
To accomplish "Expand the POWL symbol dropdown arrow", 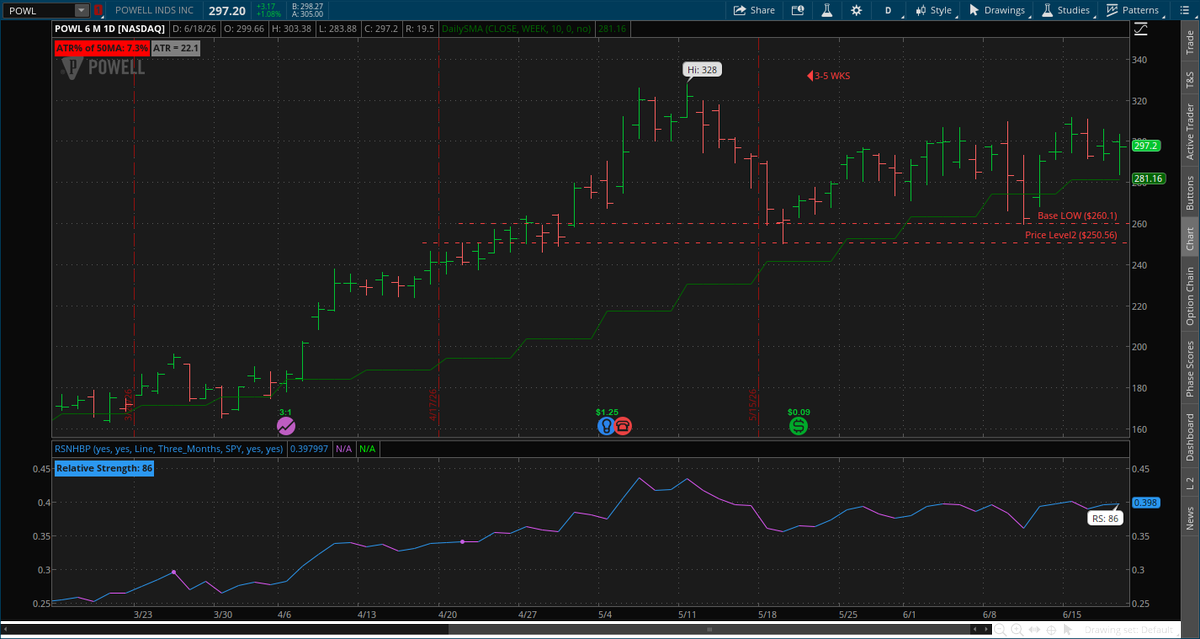I will (x=81, y=10).
